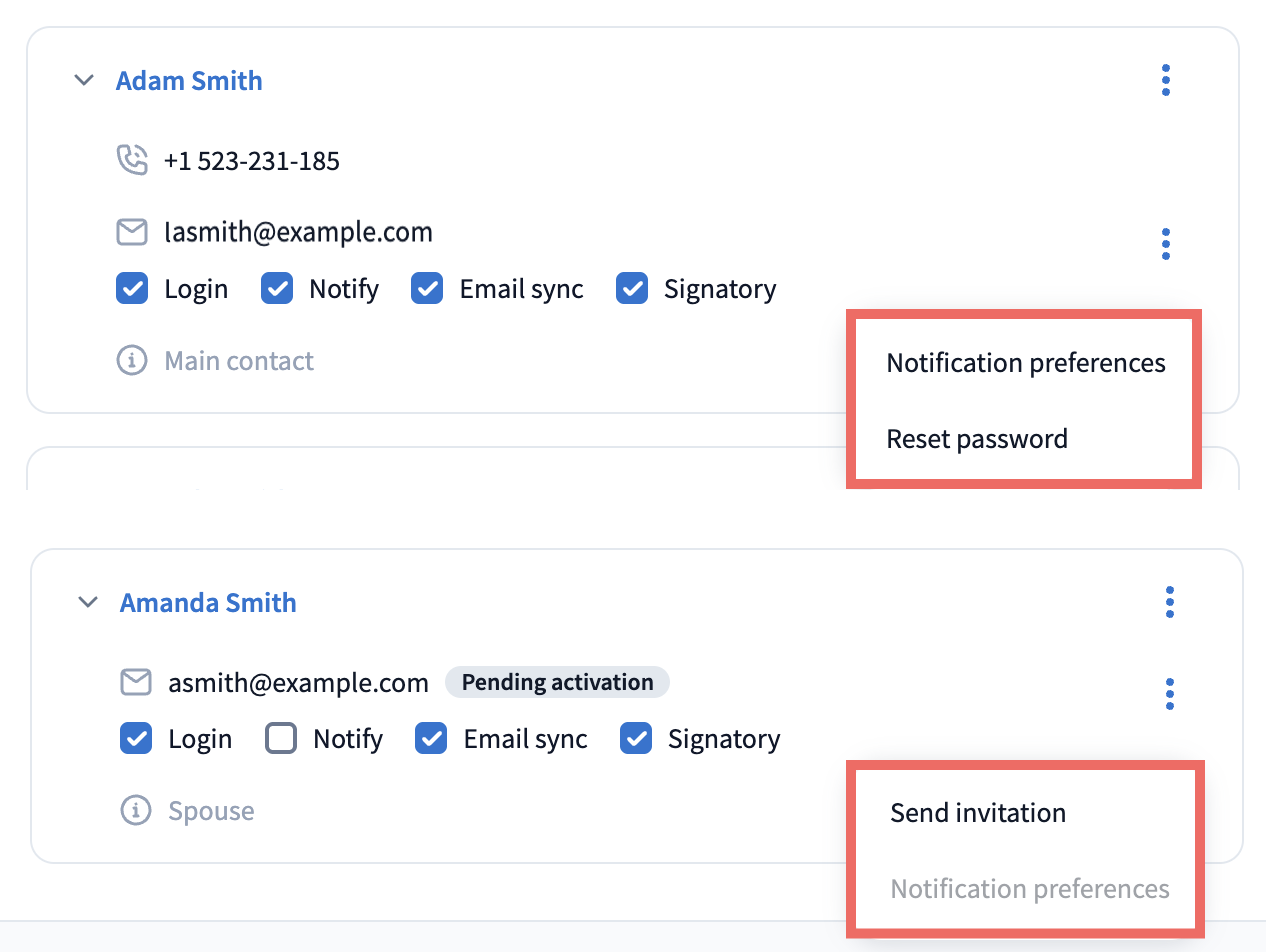1266x952 pixels.
Task: Open options menu beside asmith@example.com
Action: point(1169,693)
